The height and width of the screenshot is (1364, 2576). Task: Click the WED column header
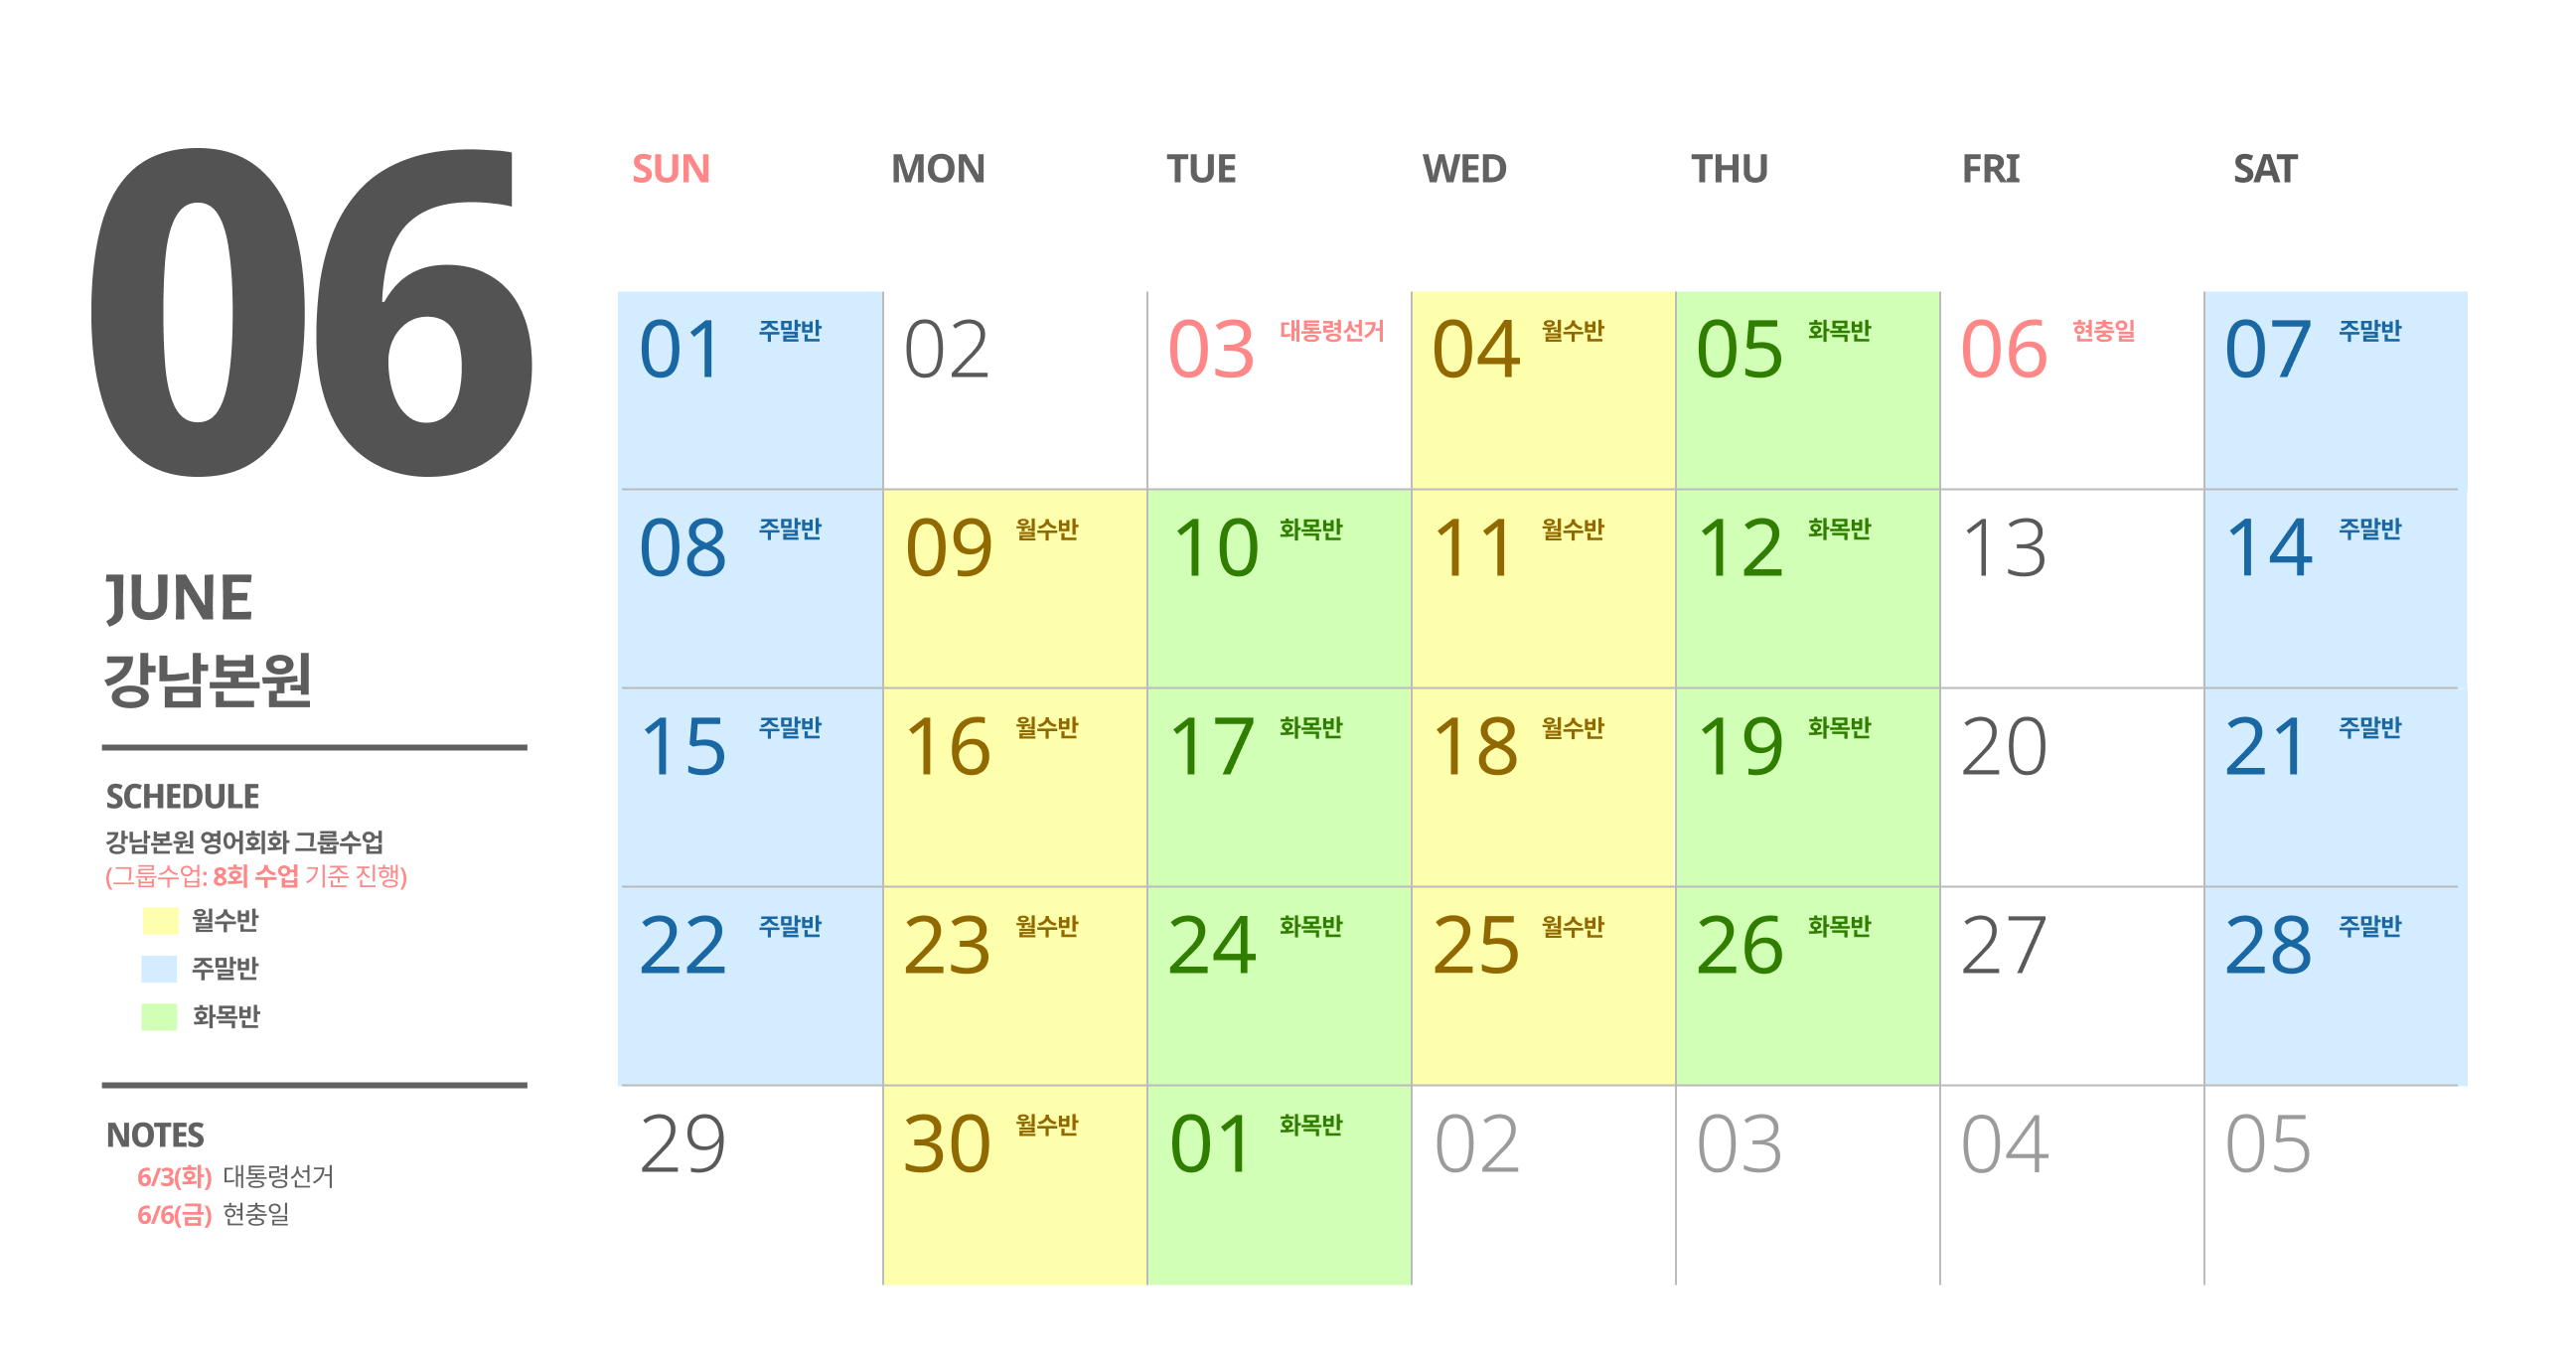[x=1464, y=169]
